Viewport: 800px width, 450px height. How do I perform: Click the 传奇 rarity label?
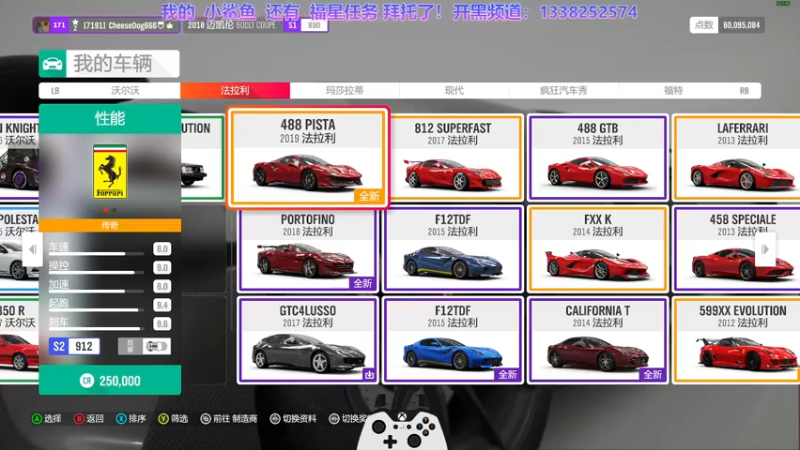(x=110, y=225)
